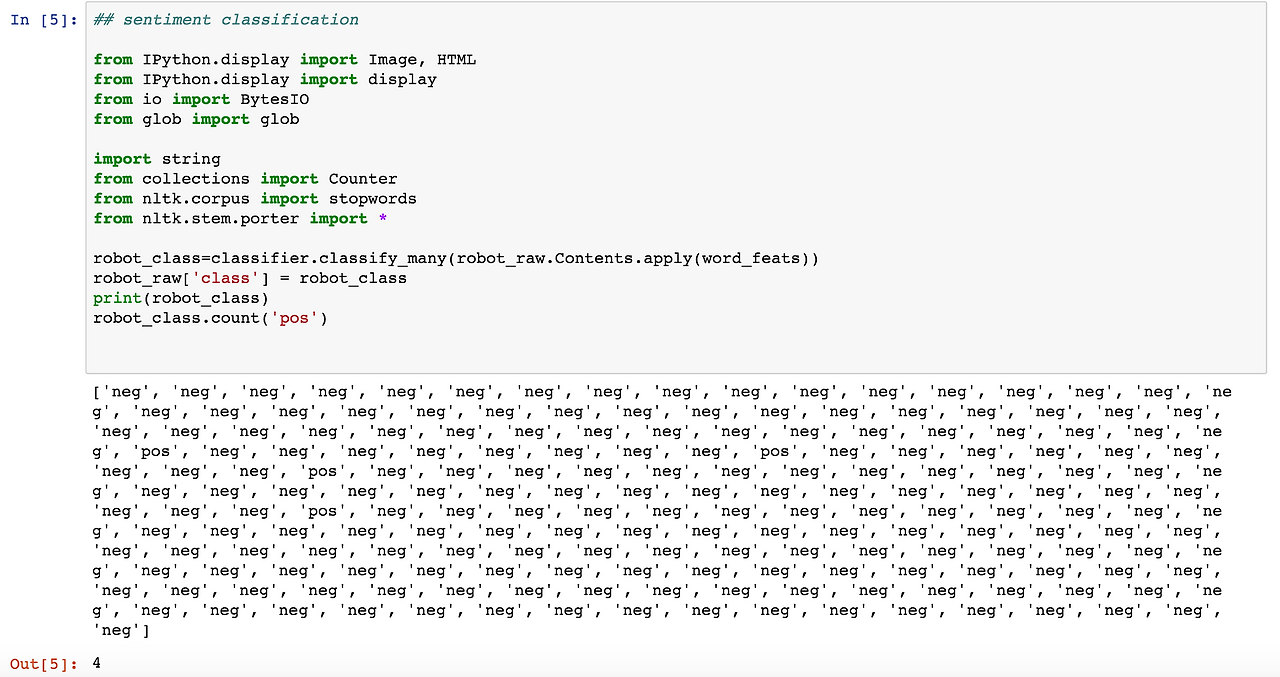This screenshot has height=677, width=1280.
Task: Place cursor on "## sentiment classification" comment
Action: pyautogui.click(x=226, y=19)
